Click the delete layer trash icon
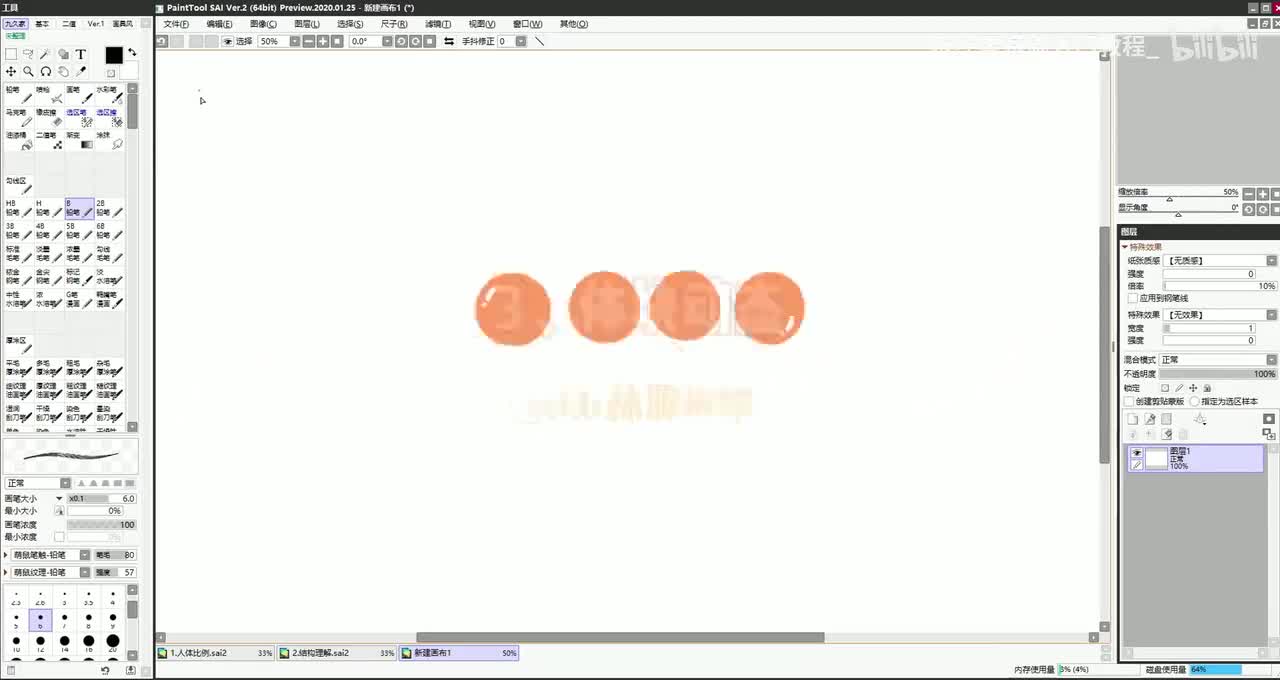 tap(1183, 435)
